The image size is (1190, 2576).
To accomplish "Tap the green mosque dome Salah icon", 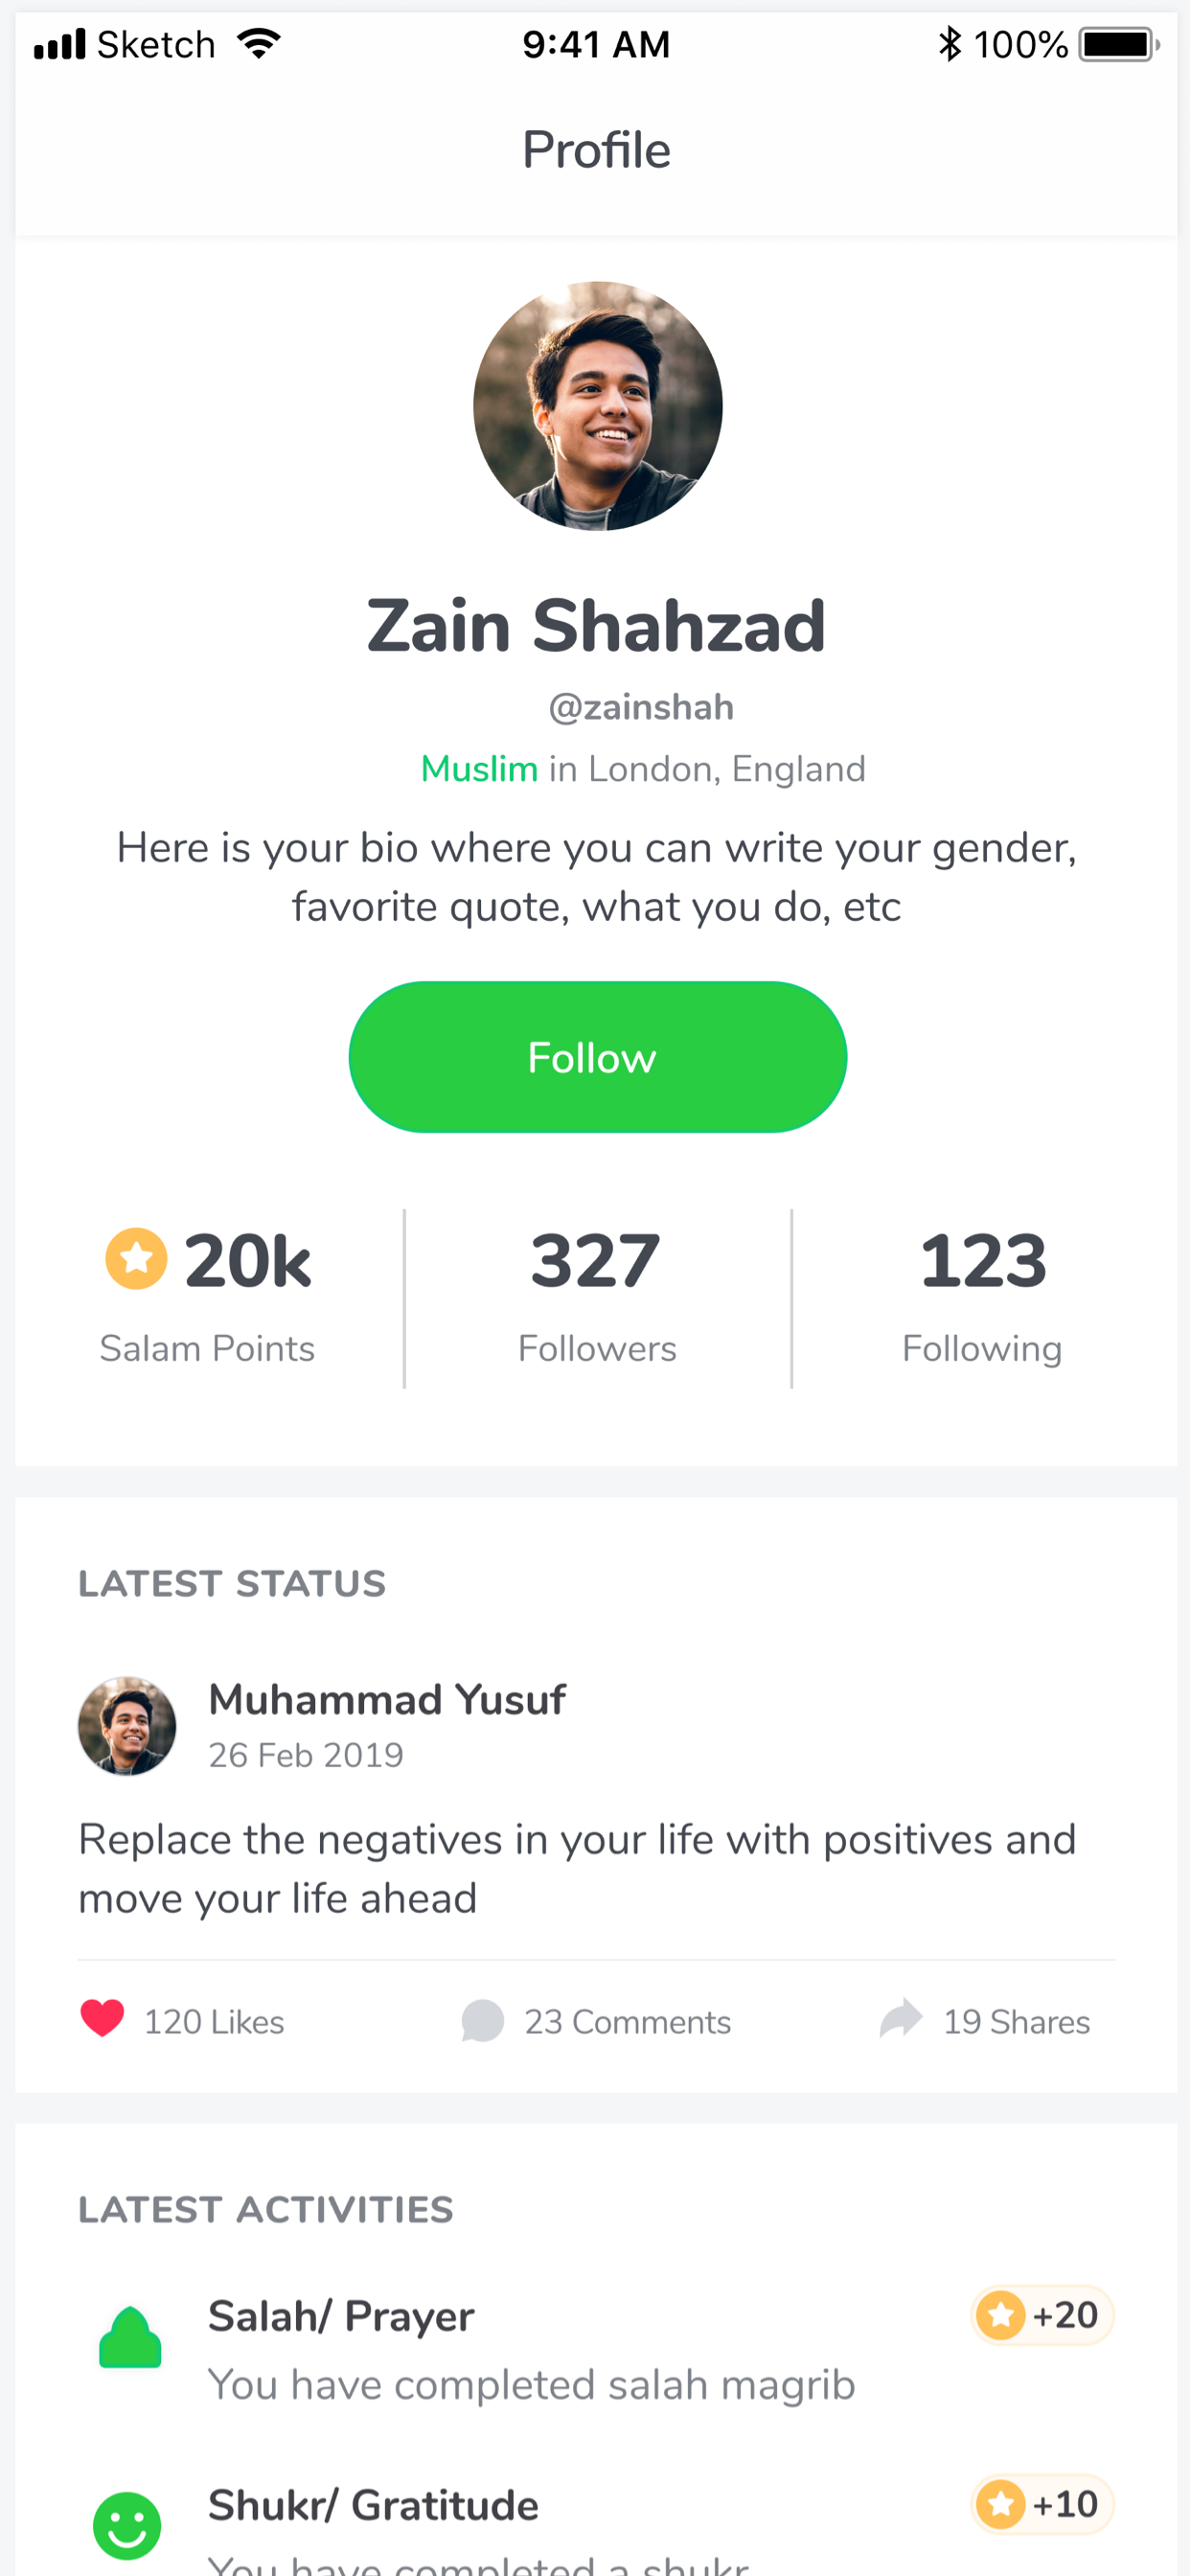I will coord(130,2337).
